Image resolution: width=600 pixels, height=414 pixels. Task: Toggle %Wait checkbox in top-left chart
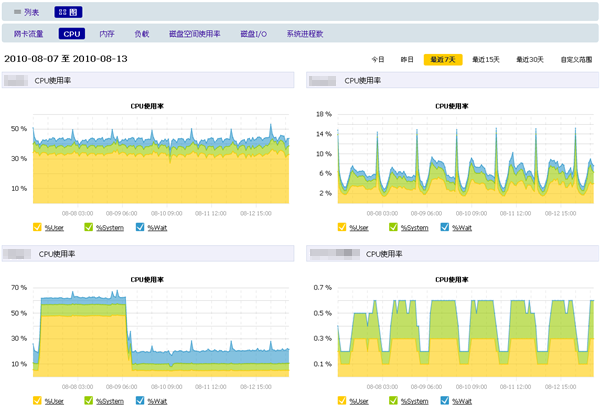click(140, 227)
